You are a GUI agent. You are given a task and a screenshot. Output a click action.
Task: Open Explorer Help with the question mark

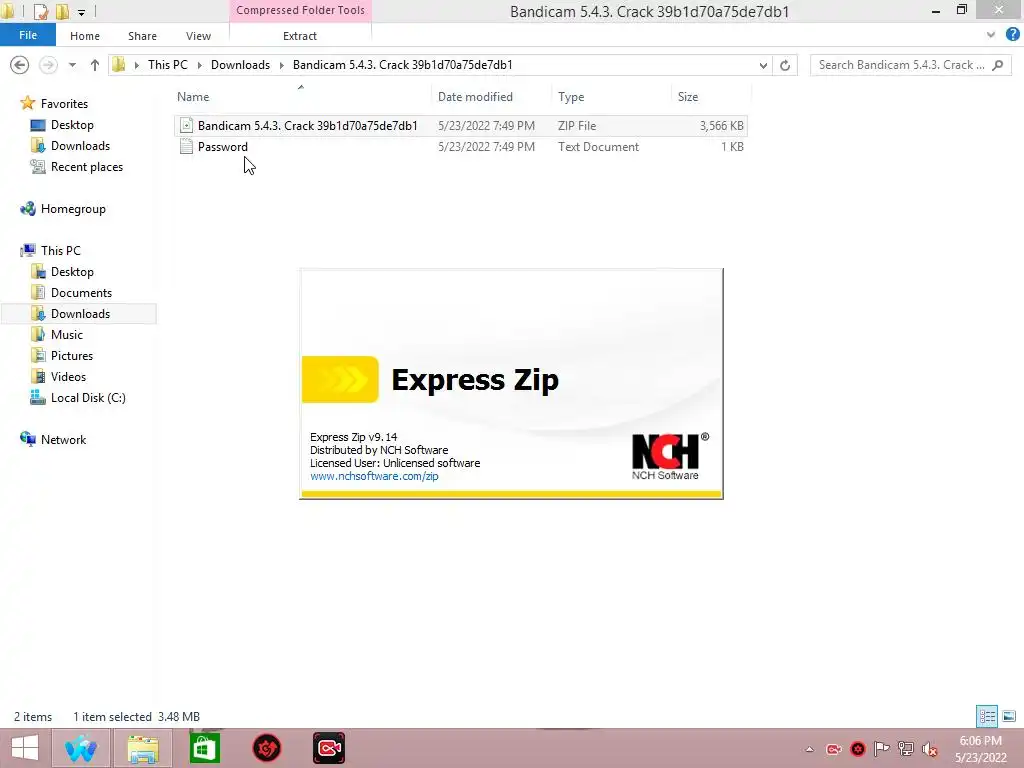(1013, 35)
